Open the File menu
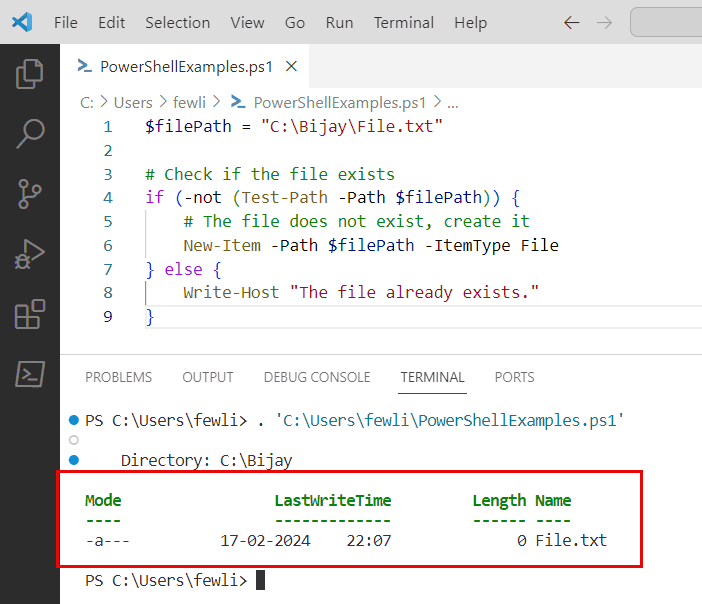Image resolution: width=702 pixels, height=604 pixels. click(x=66, y=22)
